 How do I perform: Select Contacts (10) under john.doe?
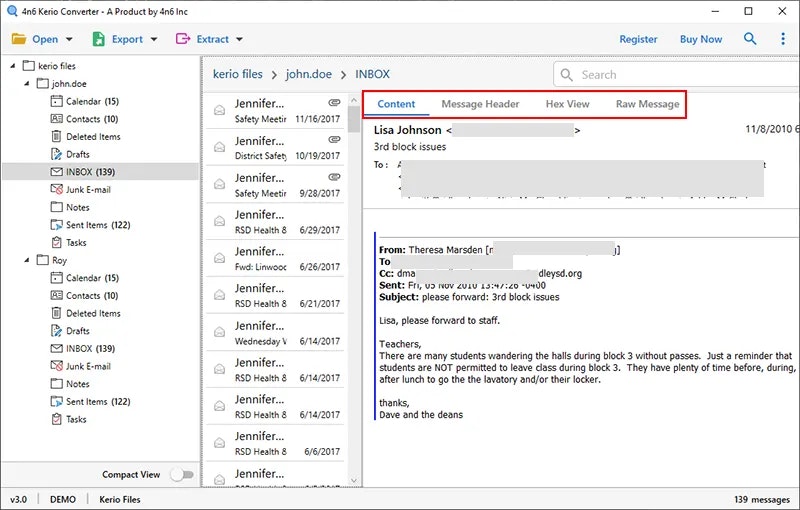[x=84, y=119]
